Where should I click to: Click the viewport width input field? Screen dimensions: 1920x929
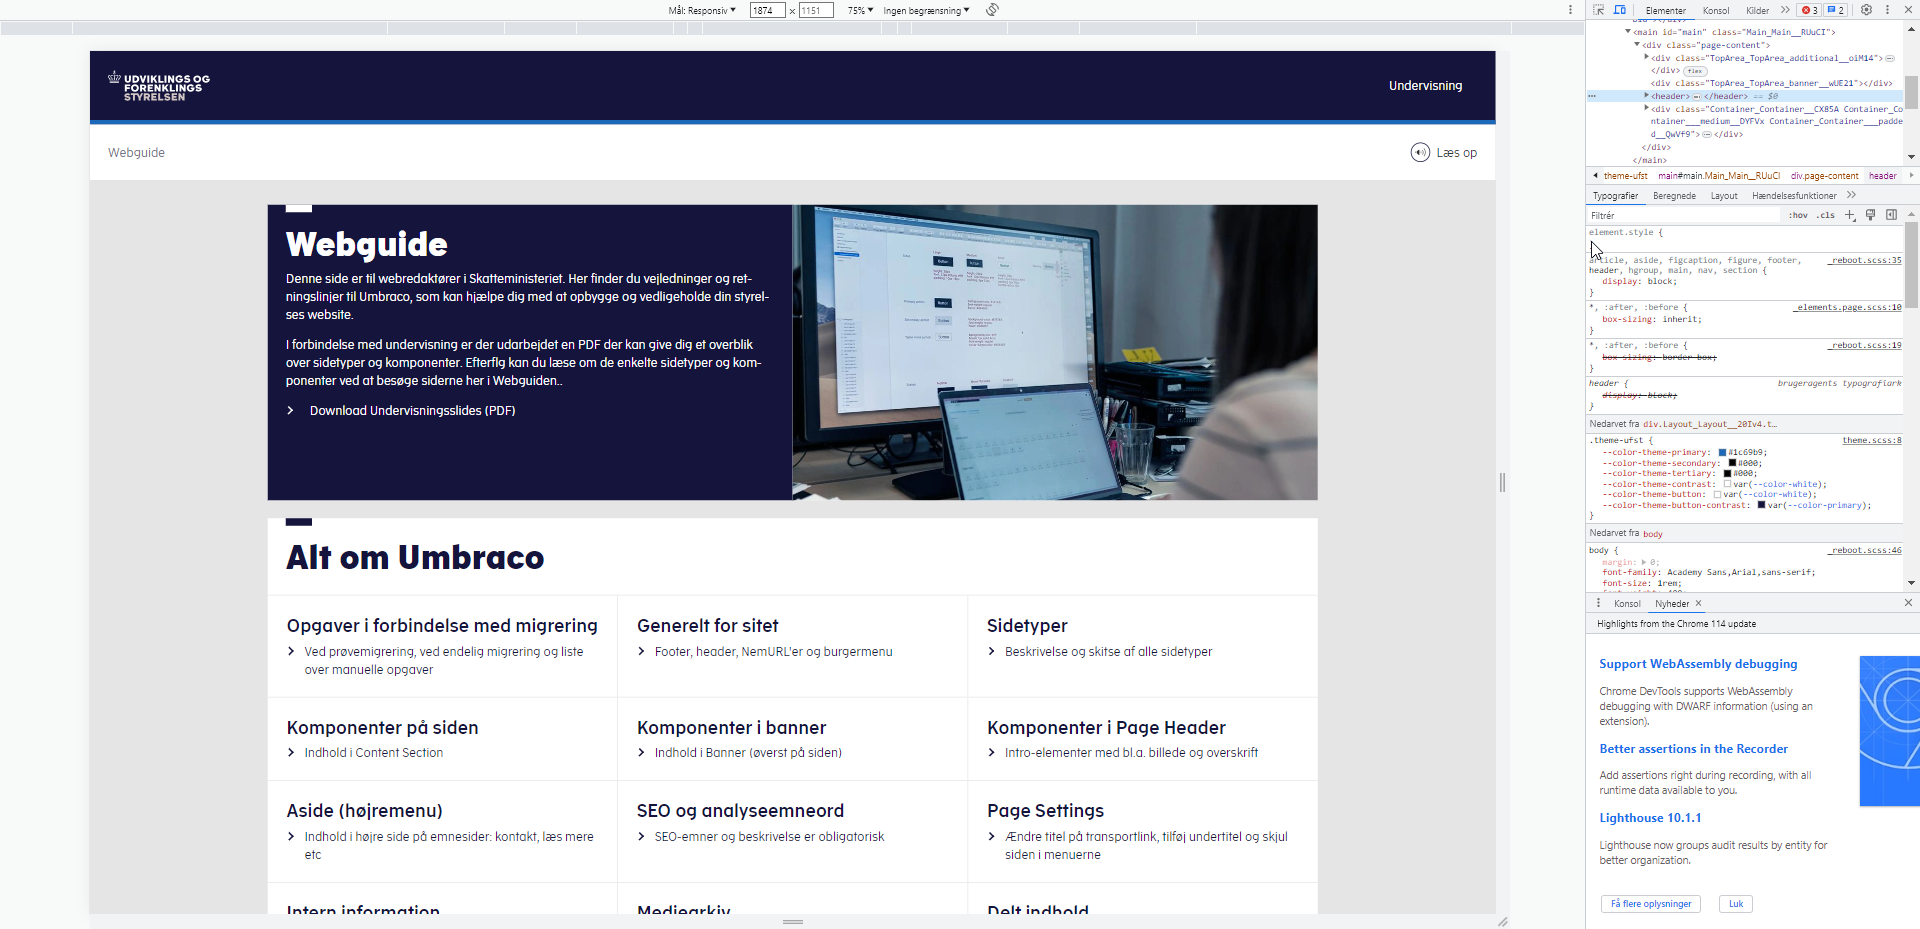(x=767, y=11)
